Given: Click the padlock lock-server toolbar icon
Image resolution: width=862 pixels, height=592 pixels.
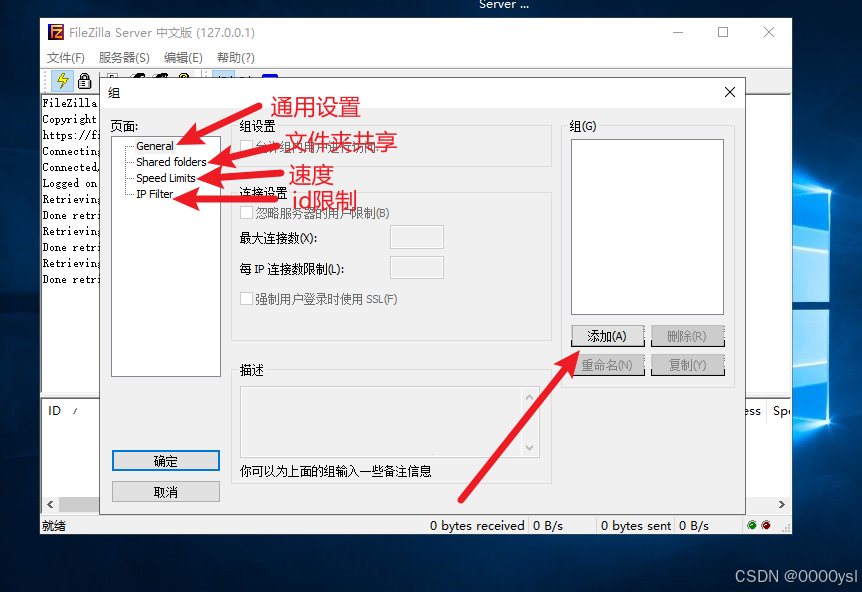Looking at the screenshot, I should point(85,81).
